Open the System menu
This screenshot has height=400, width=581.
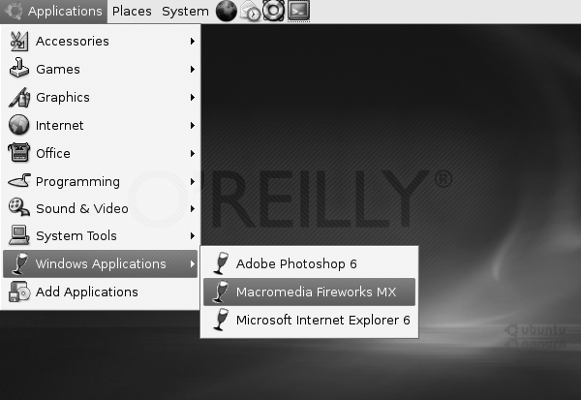coord(185,11)
